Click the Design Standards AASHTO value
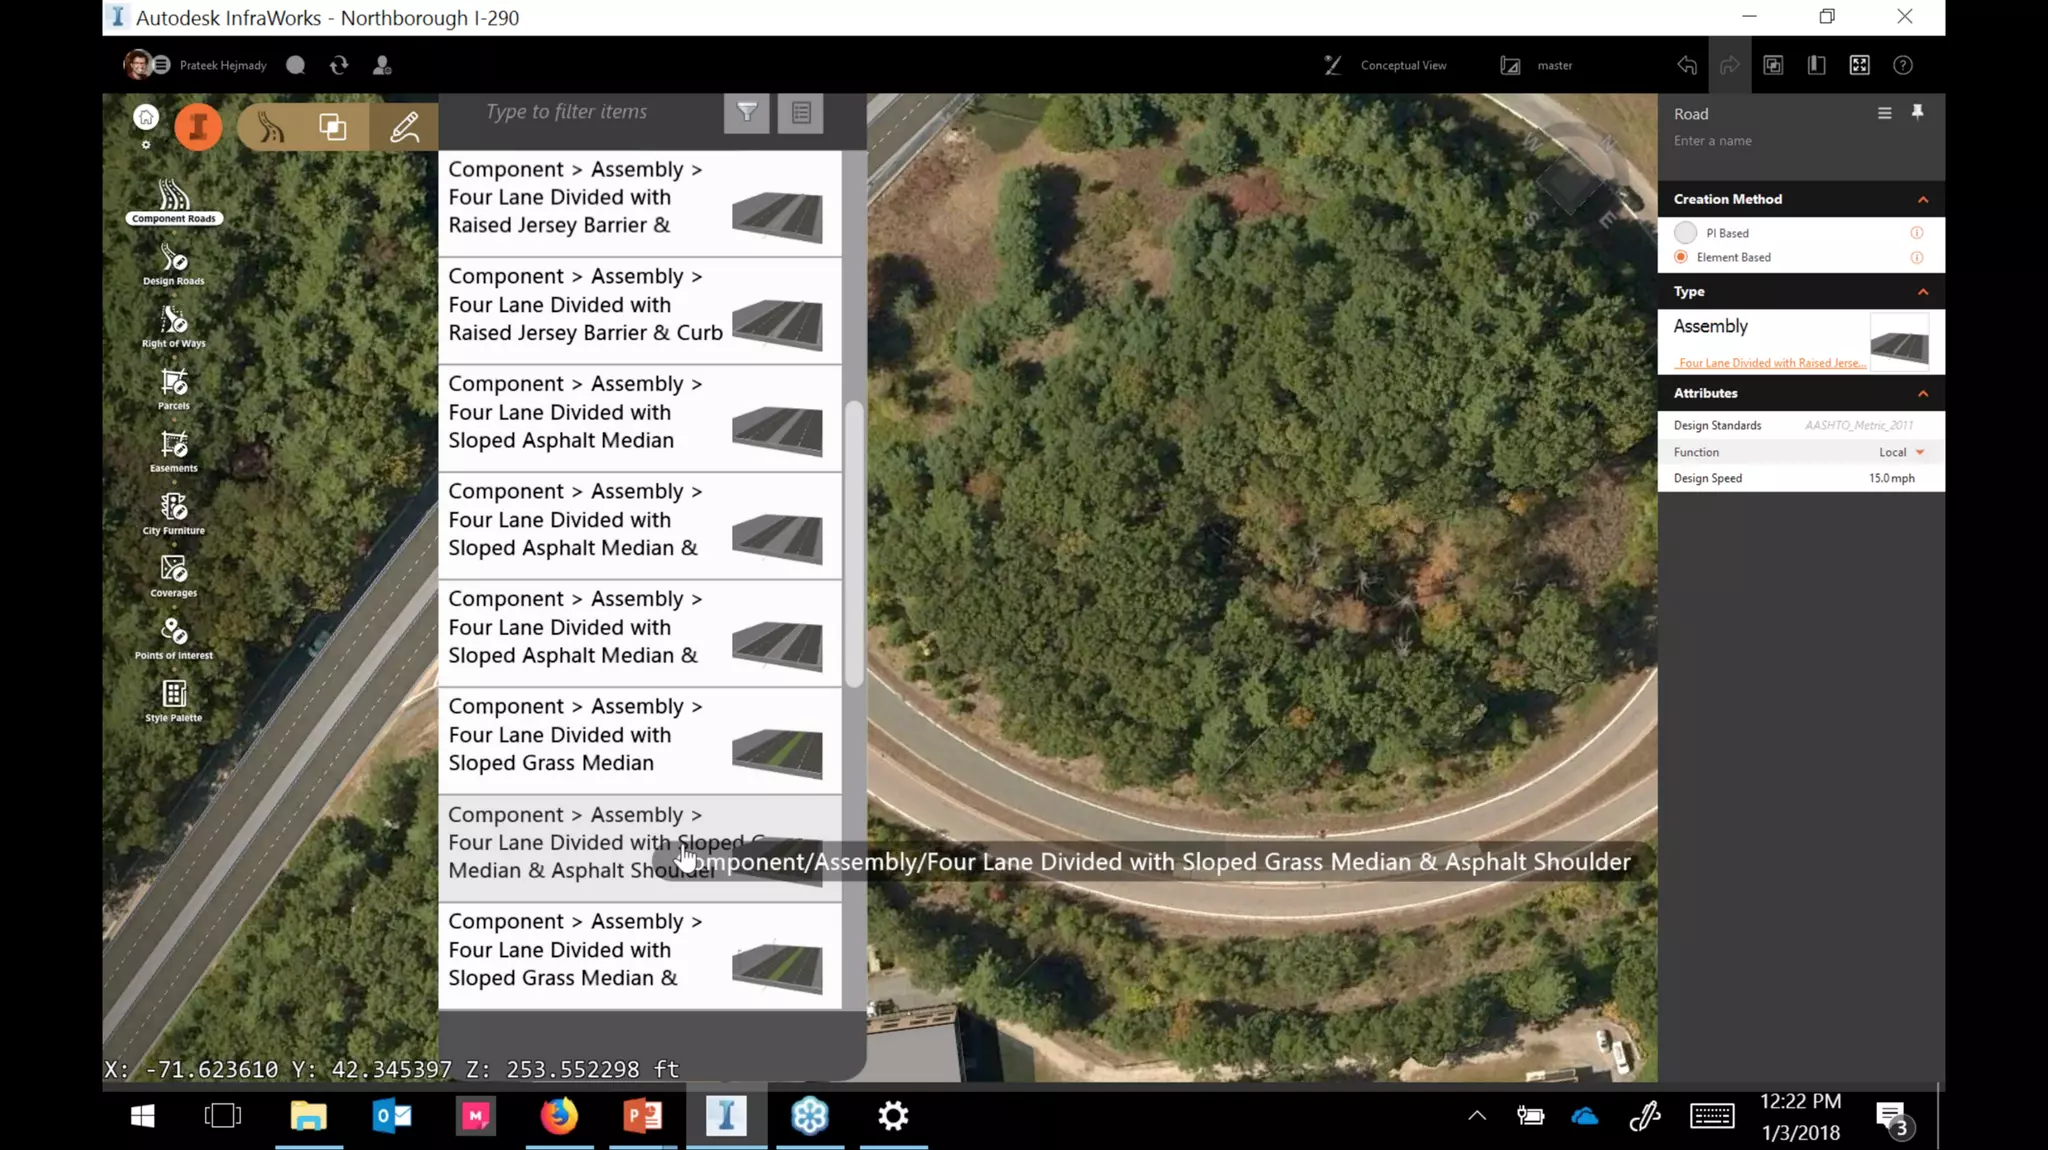2048x1150 pixels. point(1858,425)
